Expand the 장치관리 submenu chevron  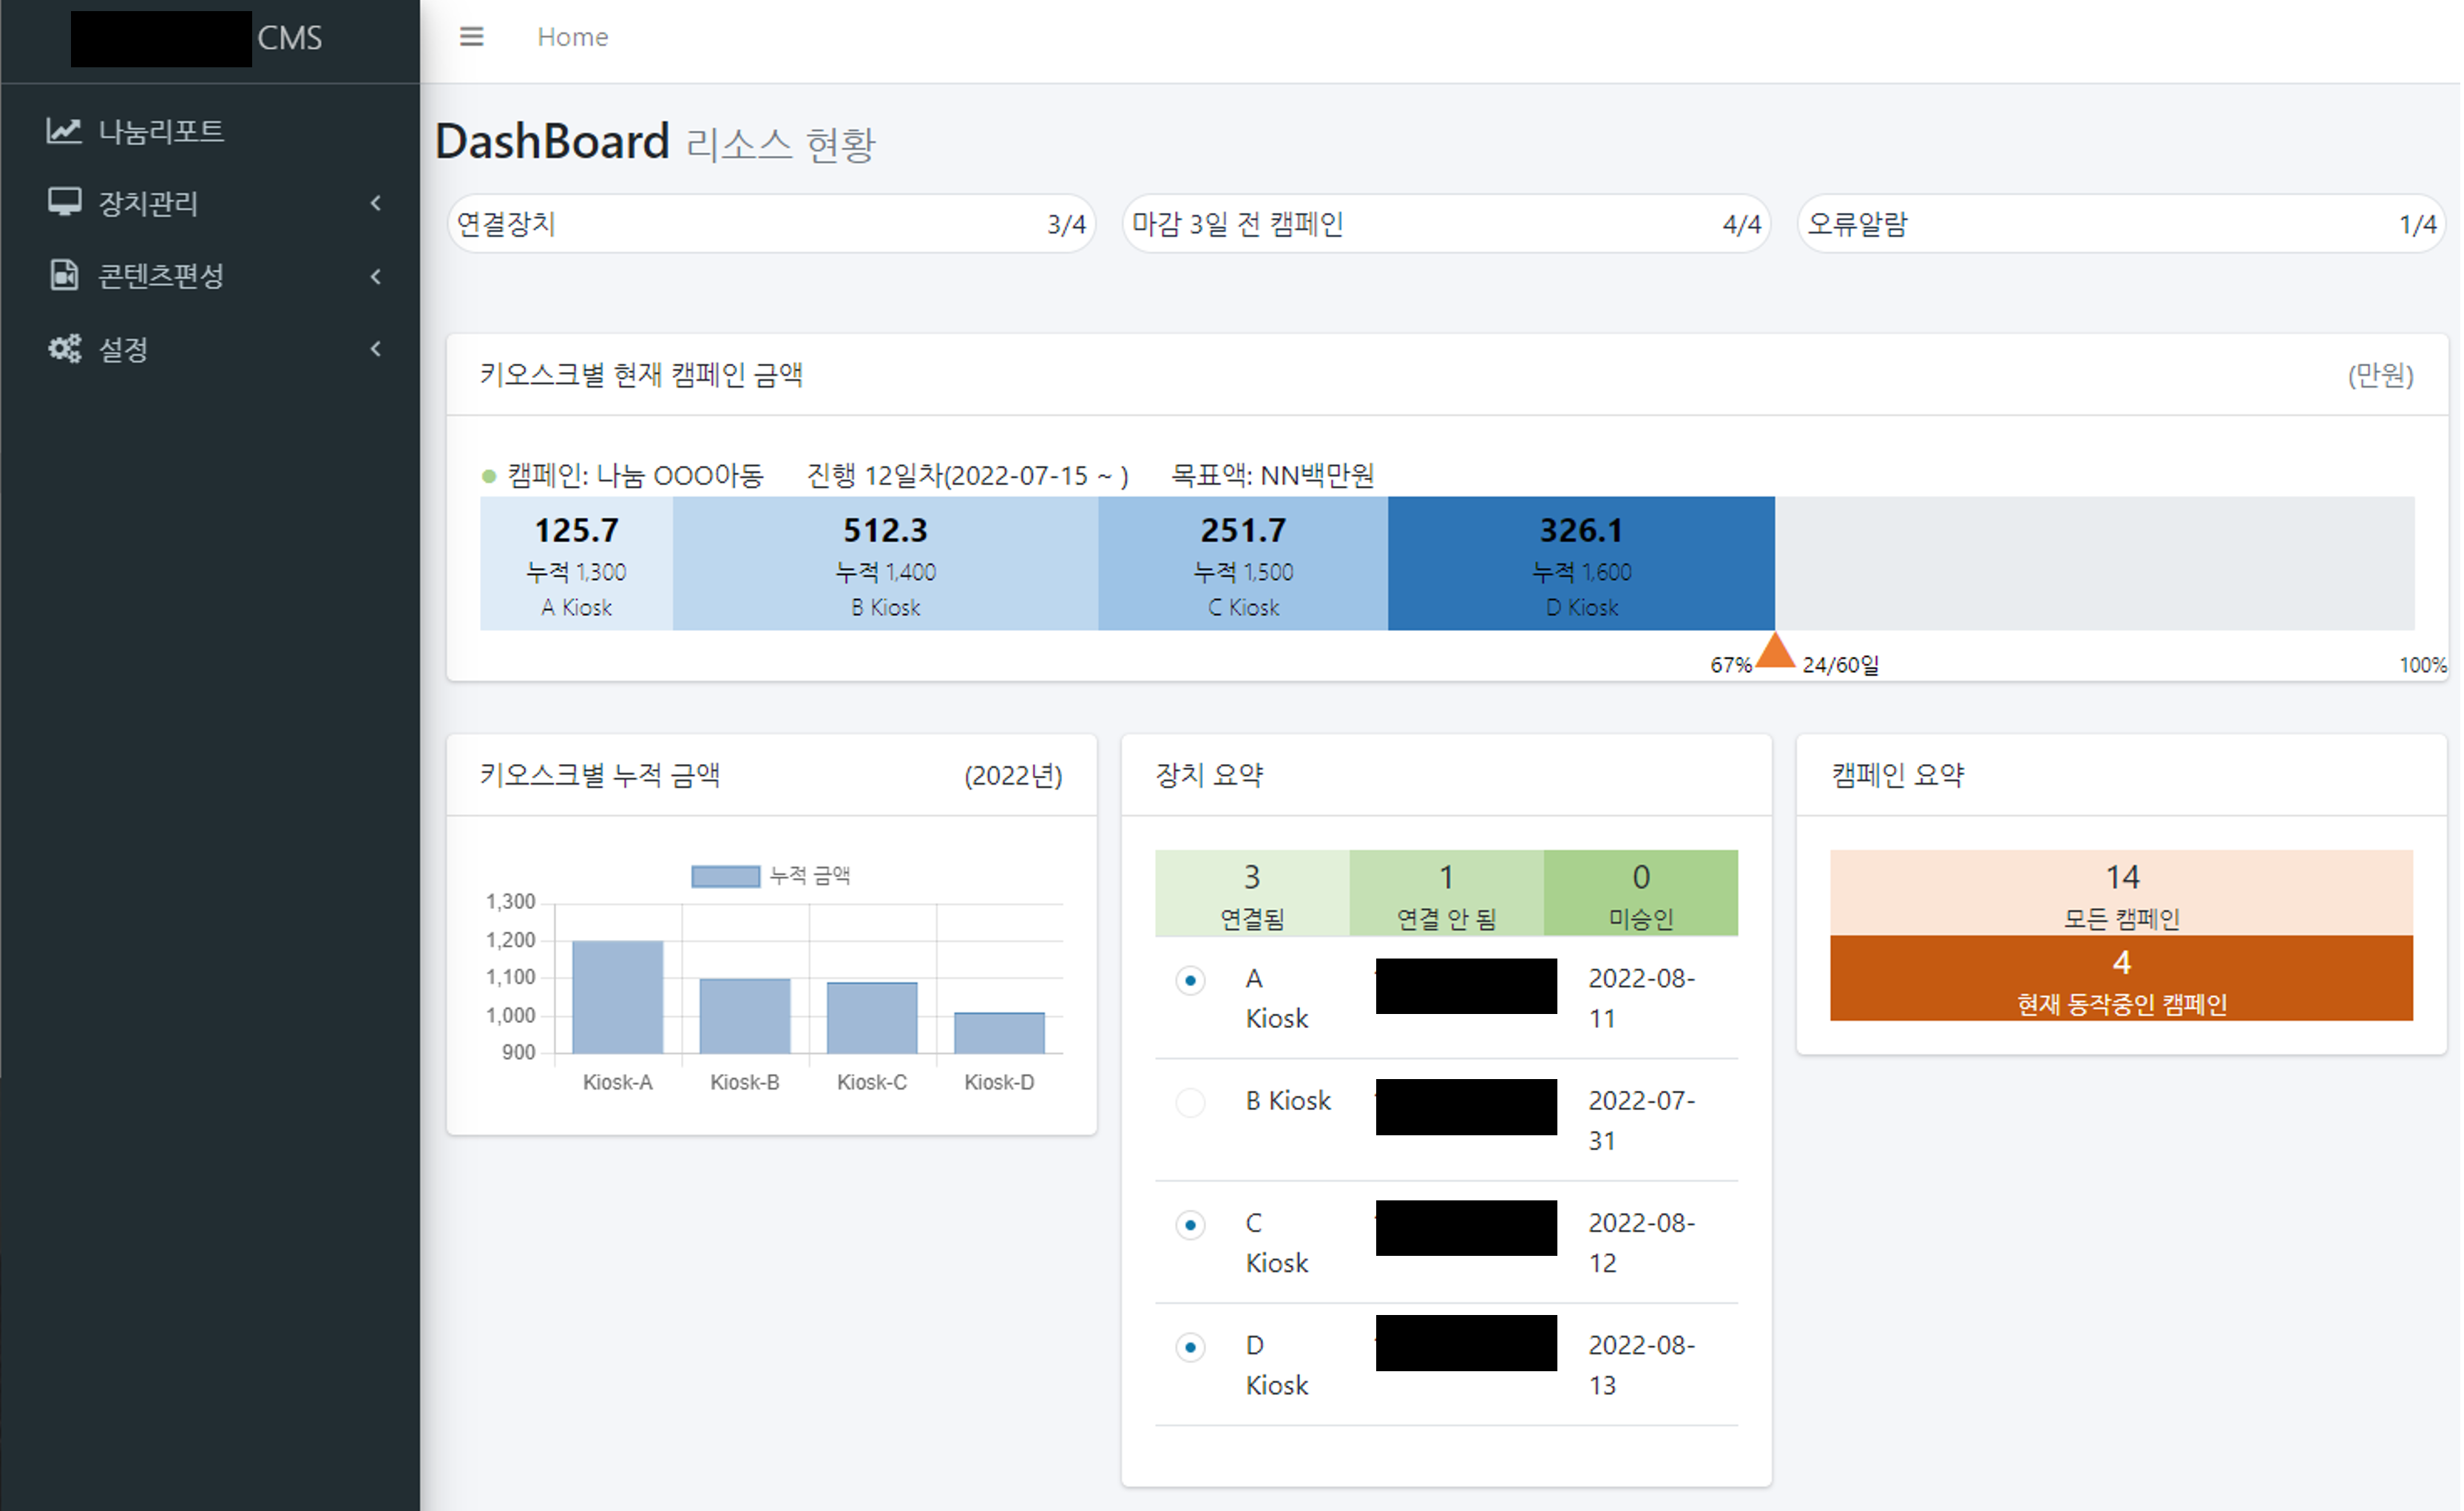pyautogui.click(x=376, y=204)
